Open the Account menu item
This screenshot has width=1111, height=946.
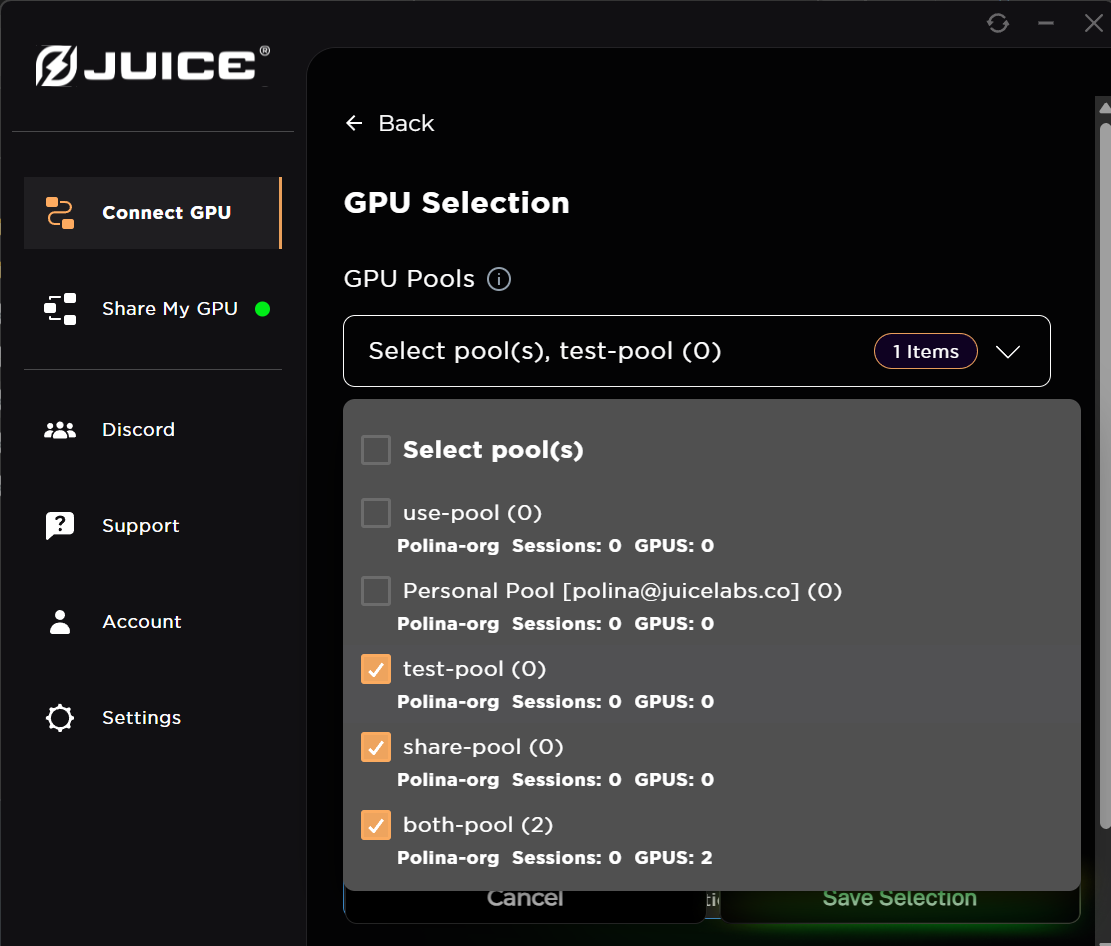153,622
